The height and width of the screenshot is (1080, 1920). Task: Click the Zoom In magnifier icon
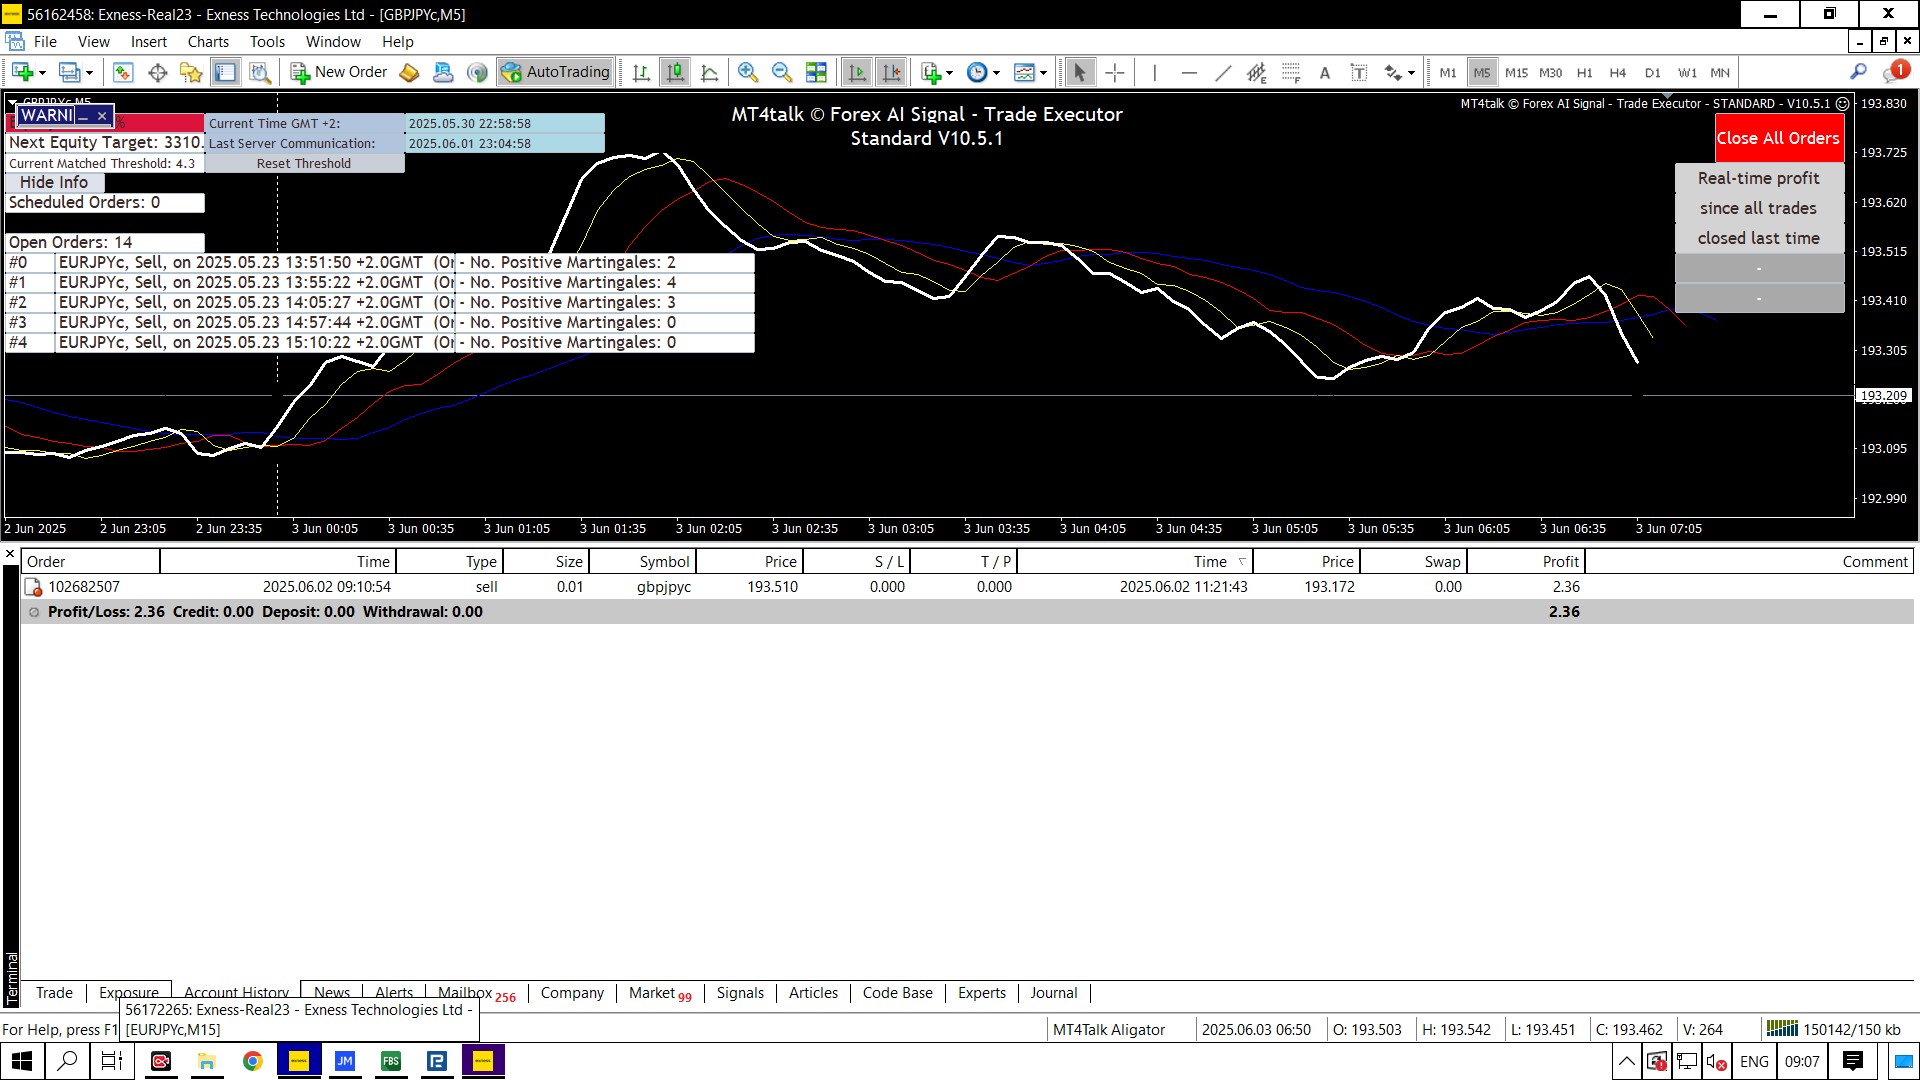click(x=747, y=72)
